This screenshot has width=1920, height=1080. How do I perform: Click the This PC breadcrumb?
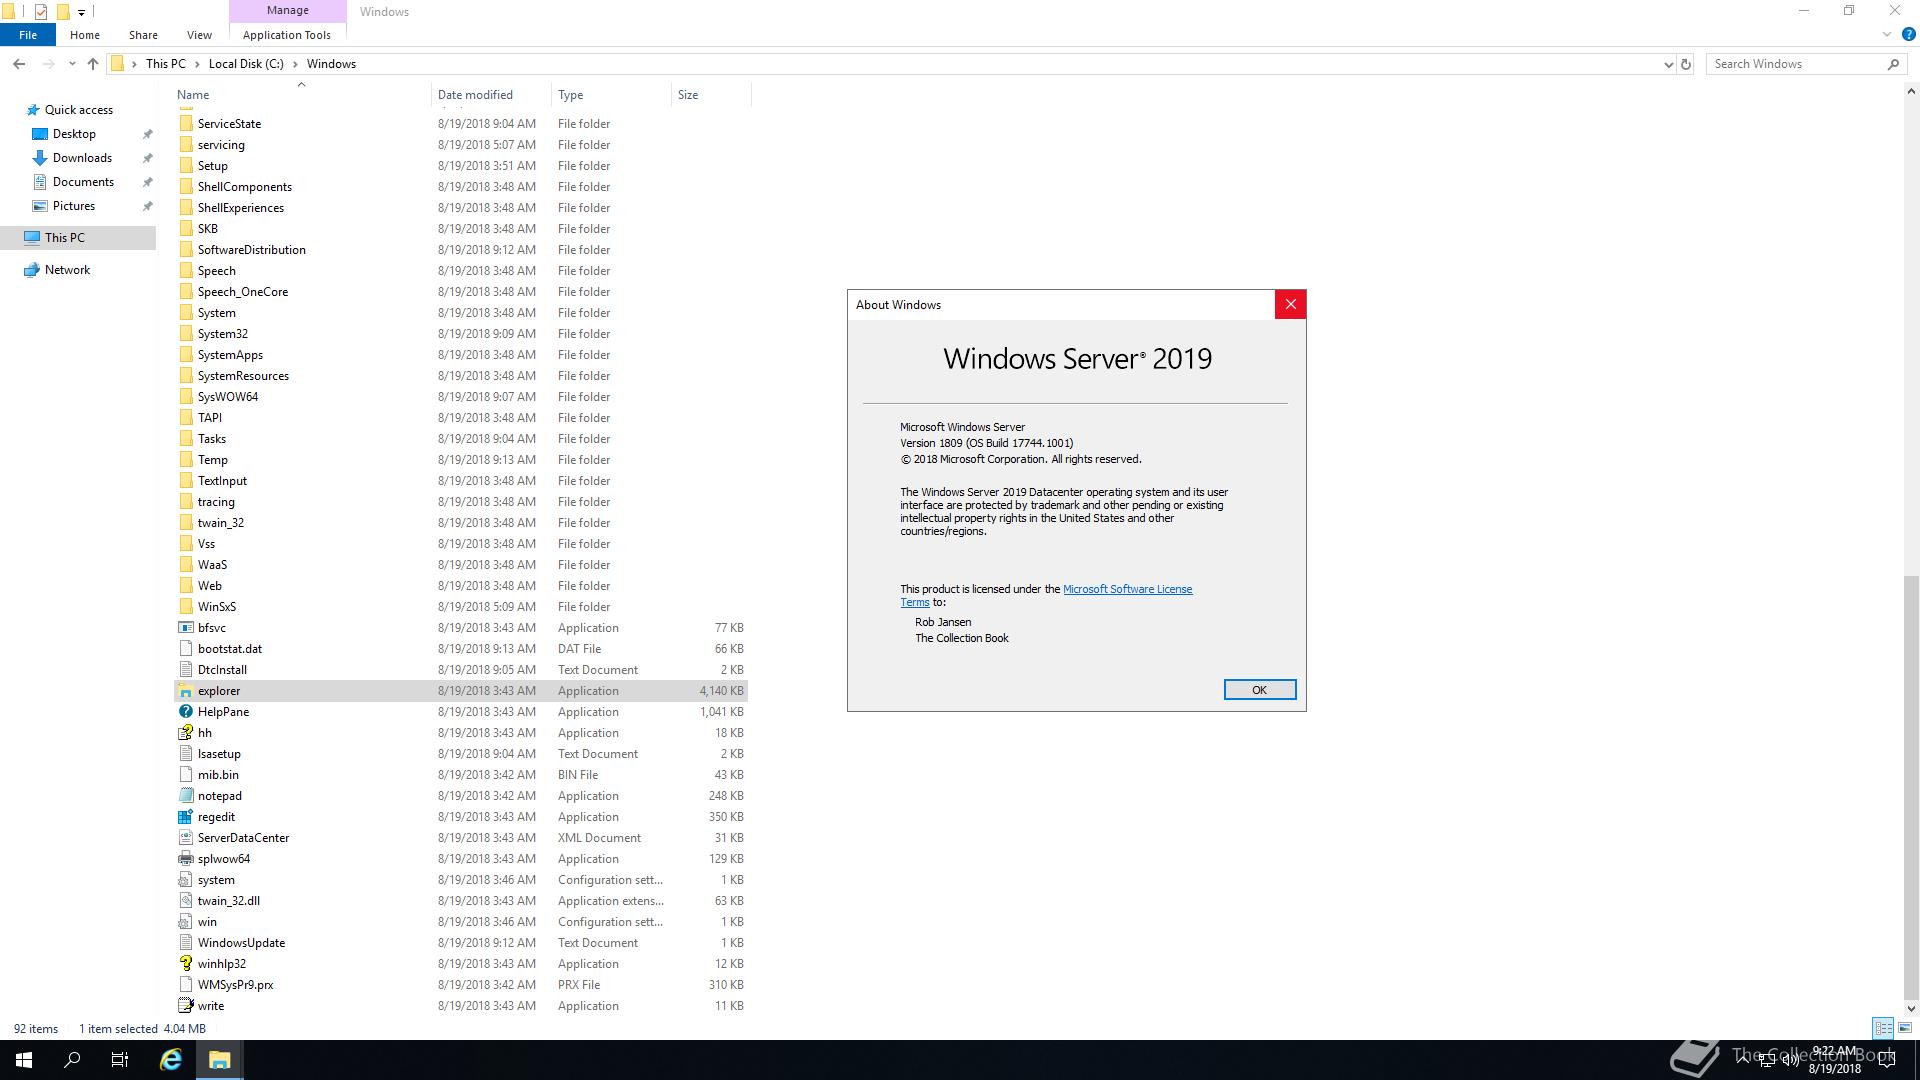(x=166, y=64)
